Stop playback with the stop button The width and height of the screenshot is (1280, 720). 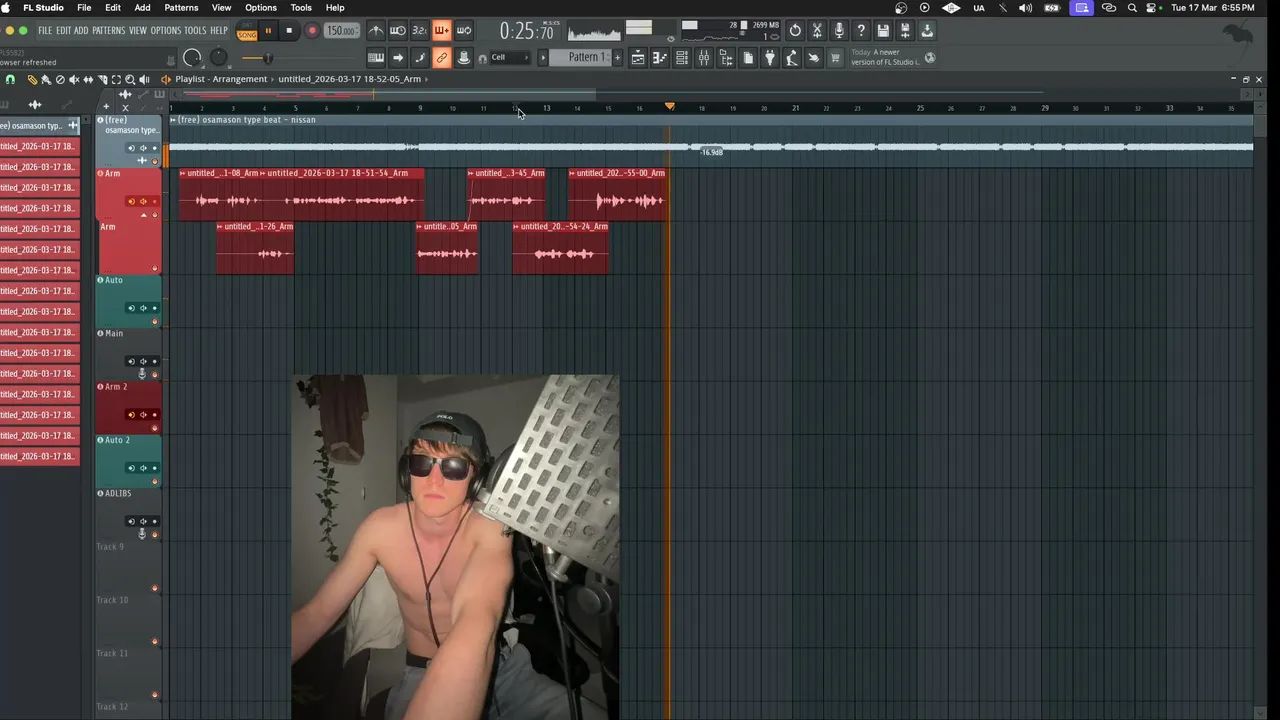tap(289, 31)
